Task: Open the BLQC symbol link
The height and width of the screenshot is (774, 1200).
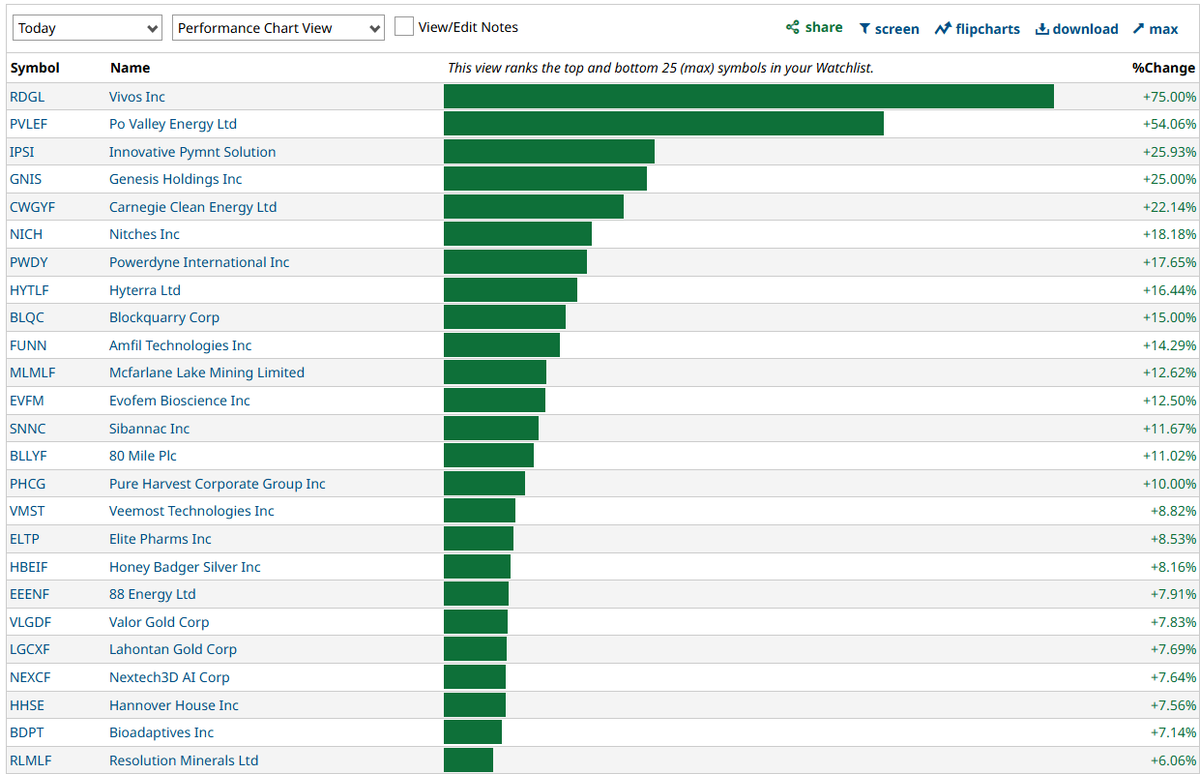Action: (27, 317)
